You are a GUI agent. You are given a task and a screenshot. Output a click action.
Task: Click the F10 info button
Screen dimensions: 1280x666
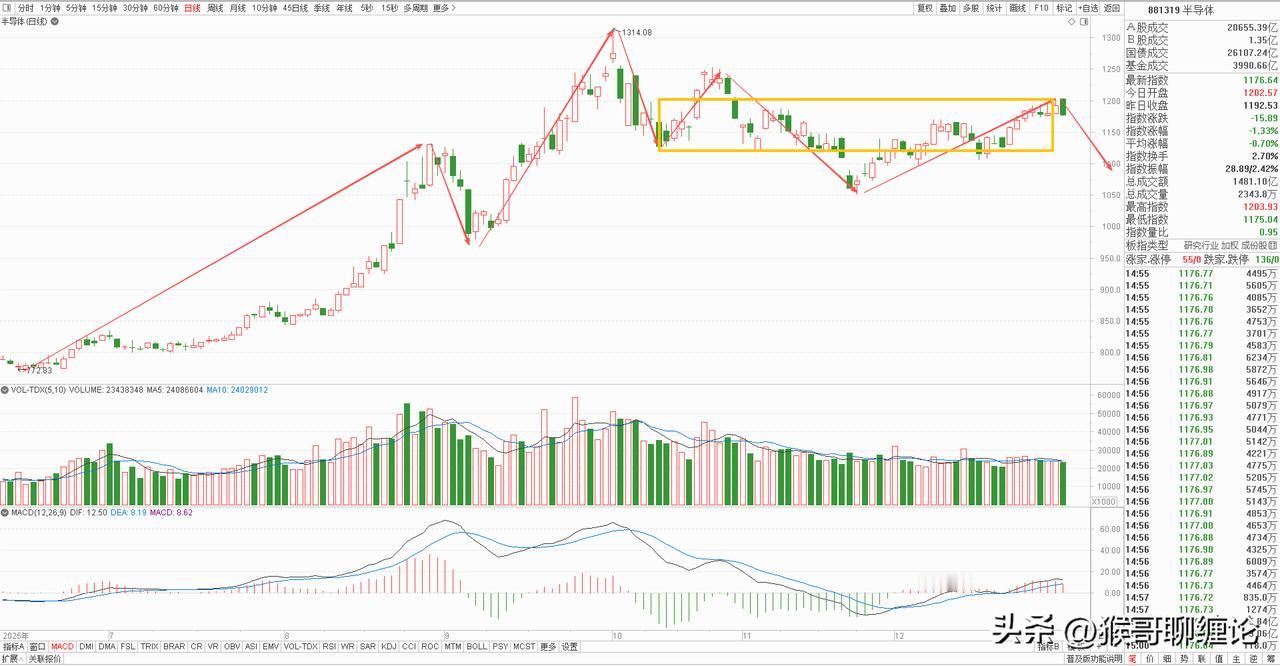[1041, 7]
